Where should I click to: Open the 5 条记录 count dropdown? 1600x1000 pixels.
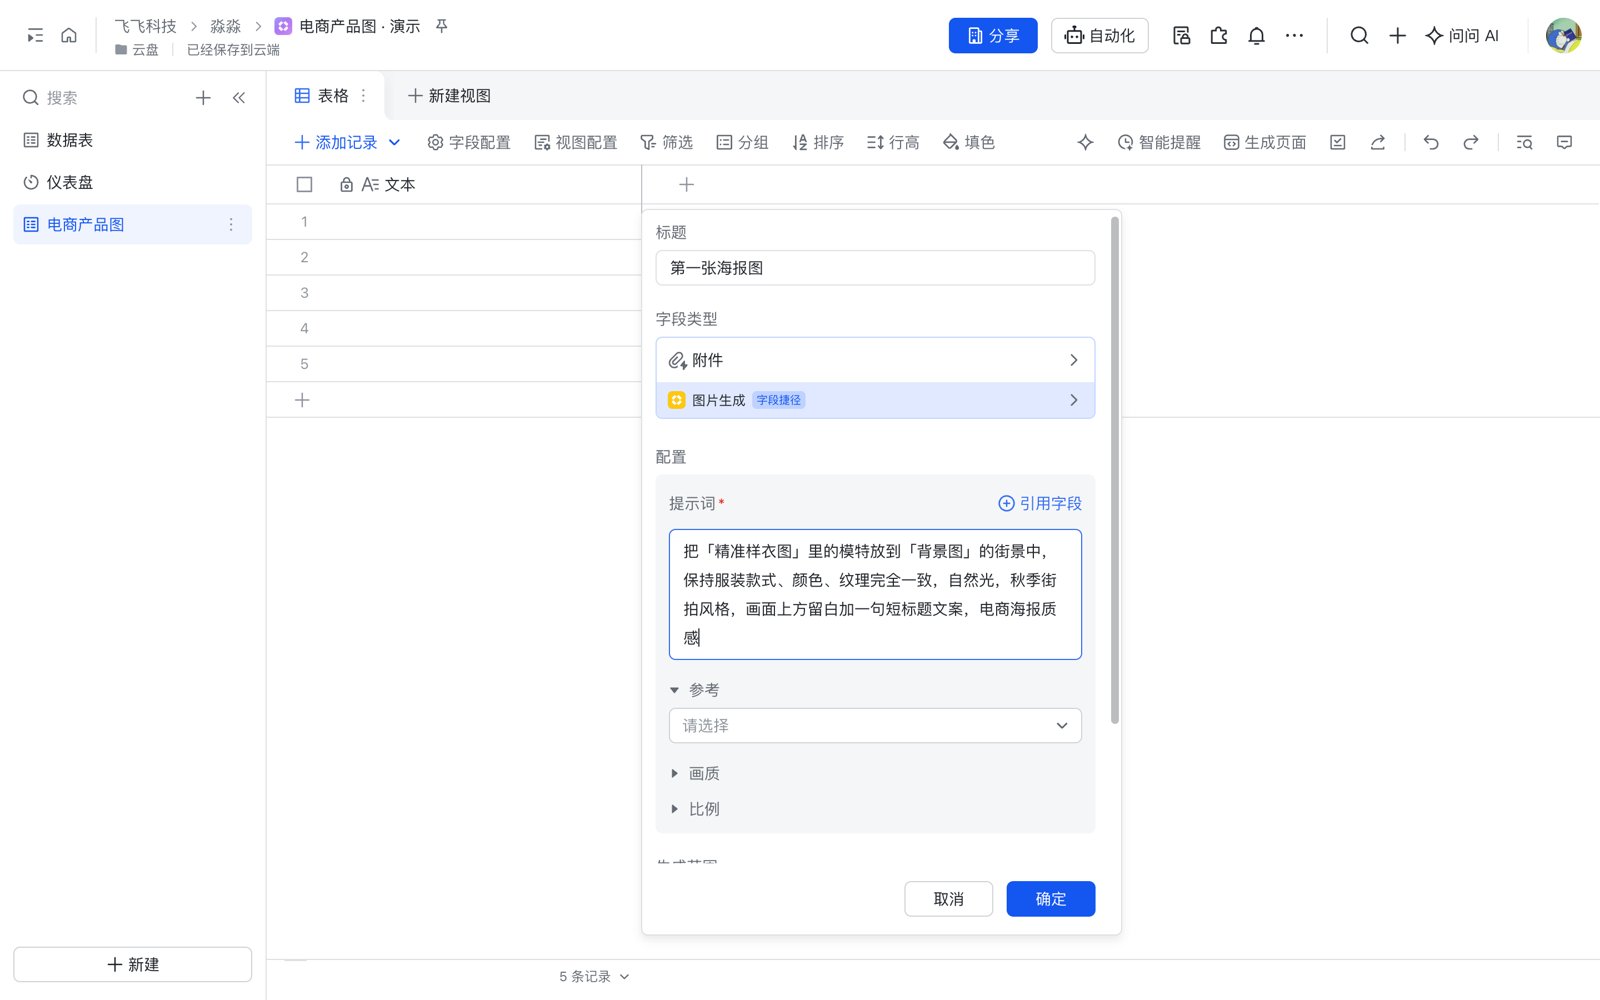point(594,977)
